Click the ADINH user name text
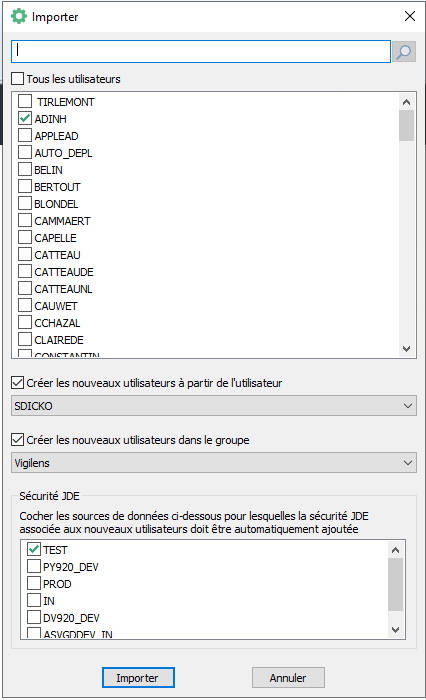The image size is (426, 700). 50,119
